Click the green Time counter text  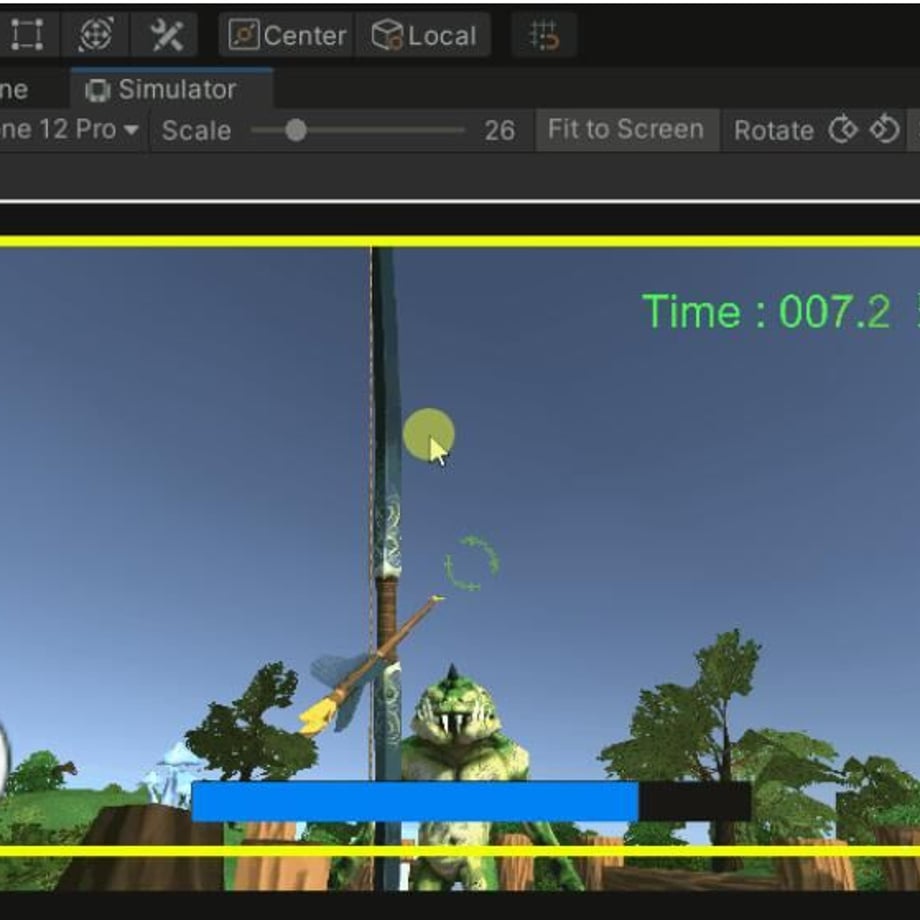point(766,312)
